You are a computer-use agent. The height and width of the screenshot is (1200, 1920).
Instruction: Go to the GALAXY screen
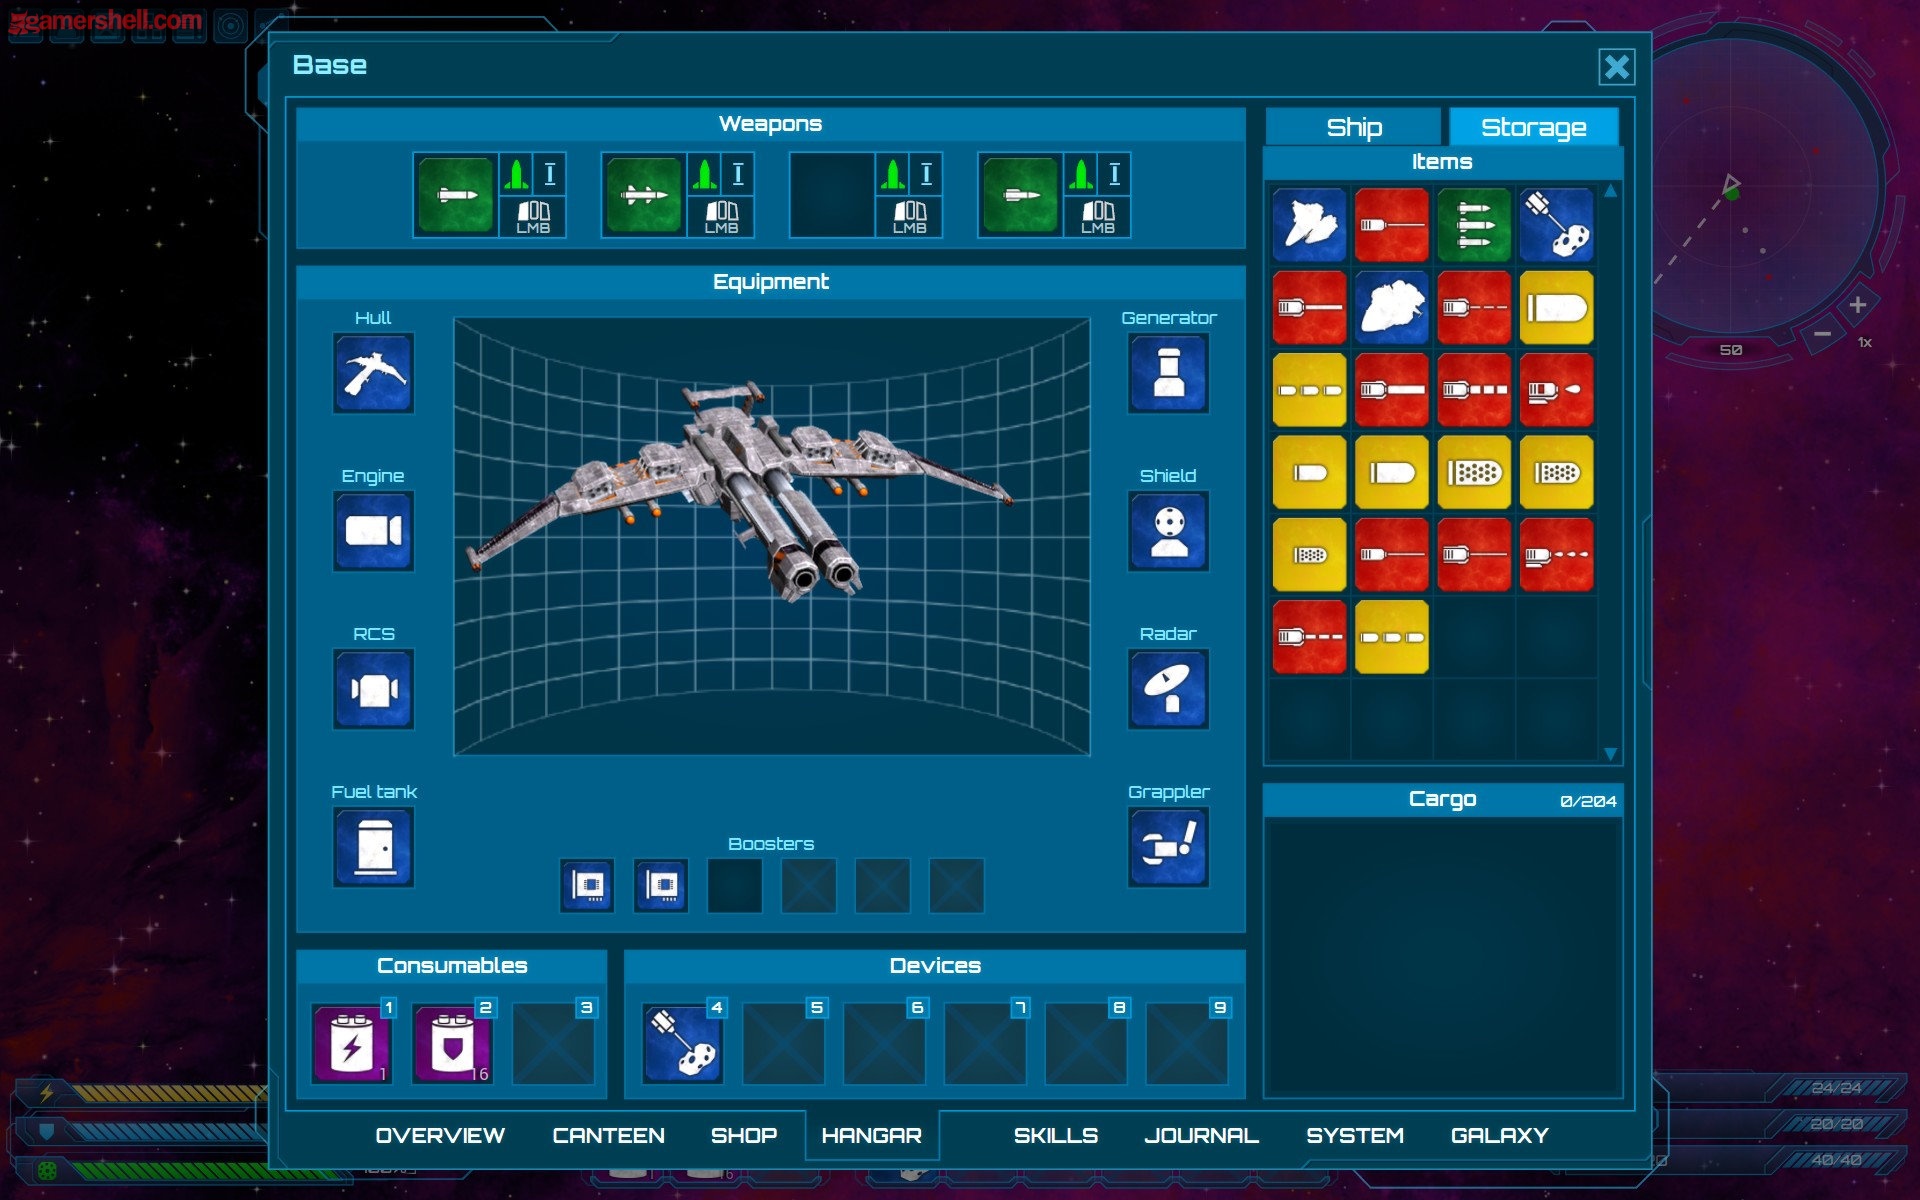[x=1499, y=1135]
